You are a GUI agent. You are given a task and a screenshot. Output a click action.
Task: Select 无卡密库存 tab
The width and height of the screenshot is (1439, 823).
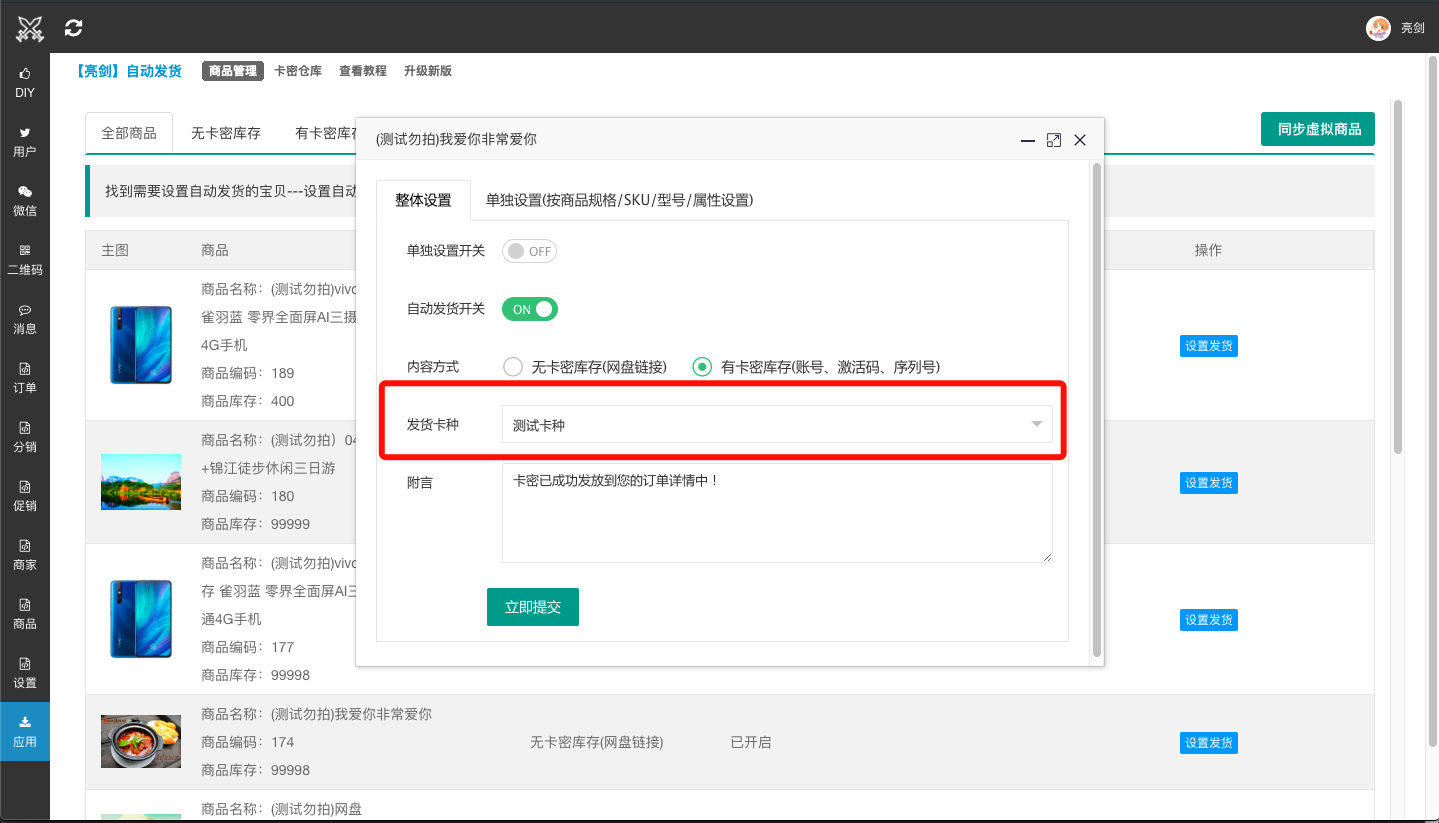coord(226,133)
